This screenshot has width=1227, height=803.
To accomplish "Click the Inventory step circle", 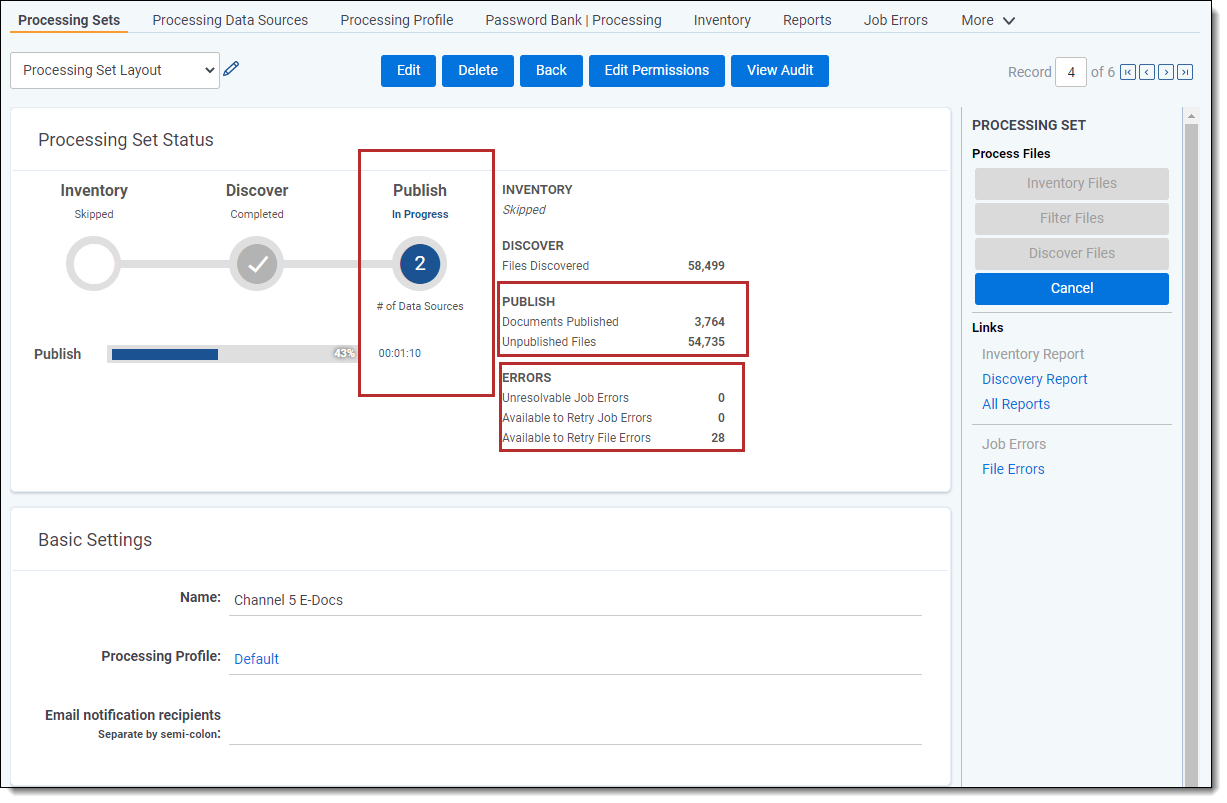I will 94,264.
